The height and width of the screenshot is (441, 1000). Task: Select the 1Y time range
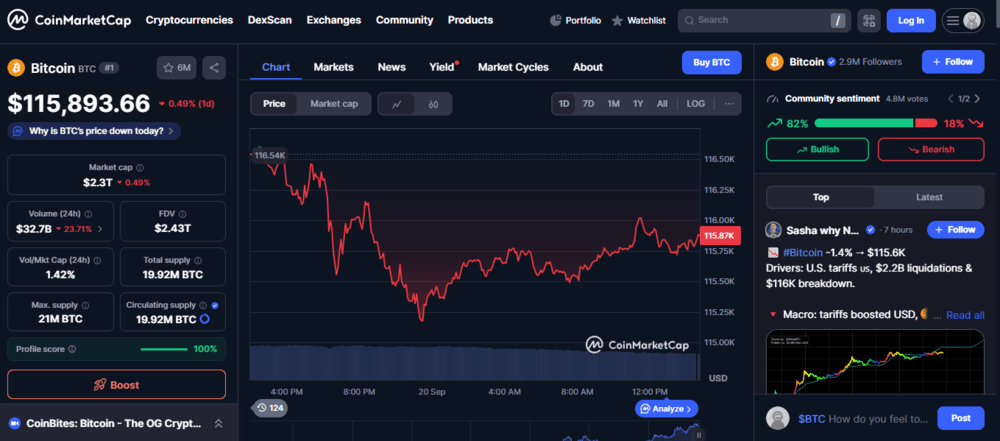(x=638, y=103)
